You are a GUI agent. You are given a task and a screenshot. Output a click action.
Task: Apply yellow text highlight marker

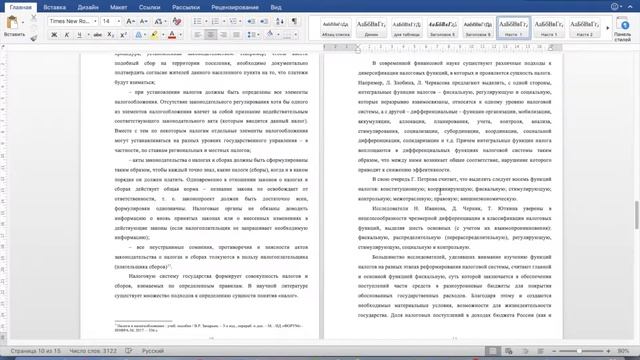[154, 35]
